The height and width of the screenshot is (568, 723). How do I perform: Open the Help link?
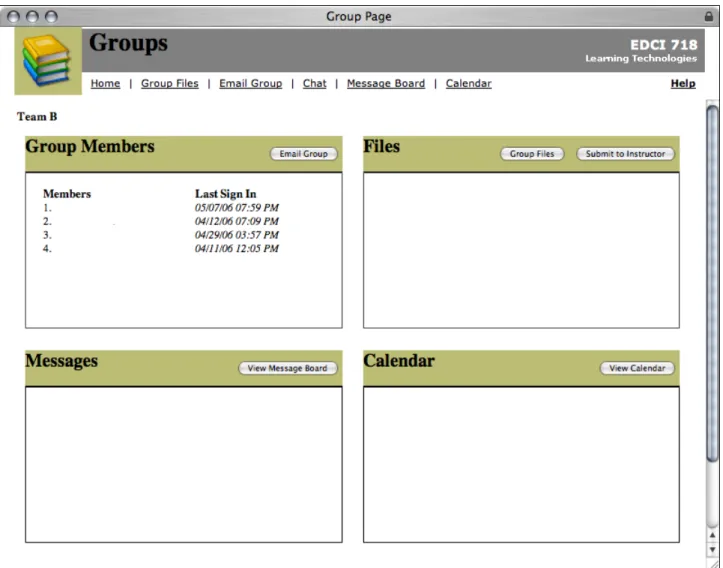tap(683, 83)
